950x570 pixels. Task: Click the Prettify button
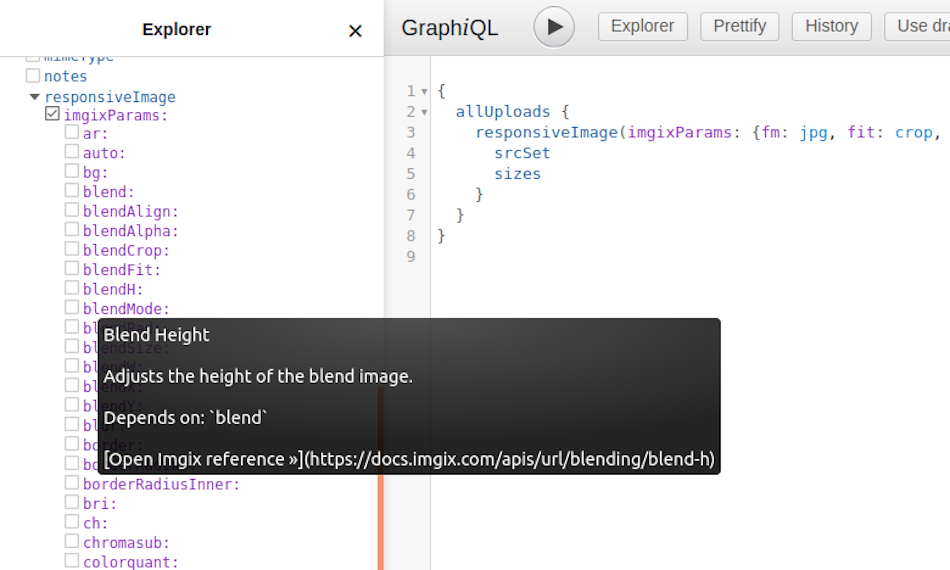click(x=740, y=26)
